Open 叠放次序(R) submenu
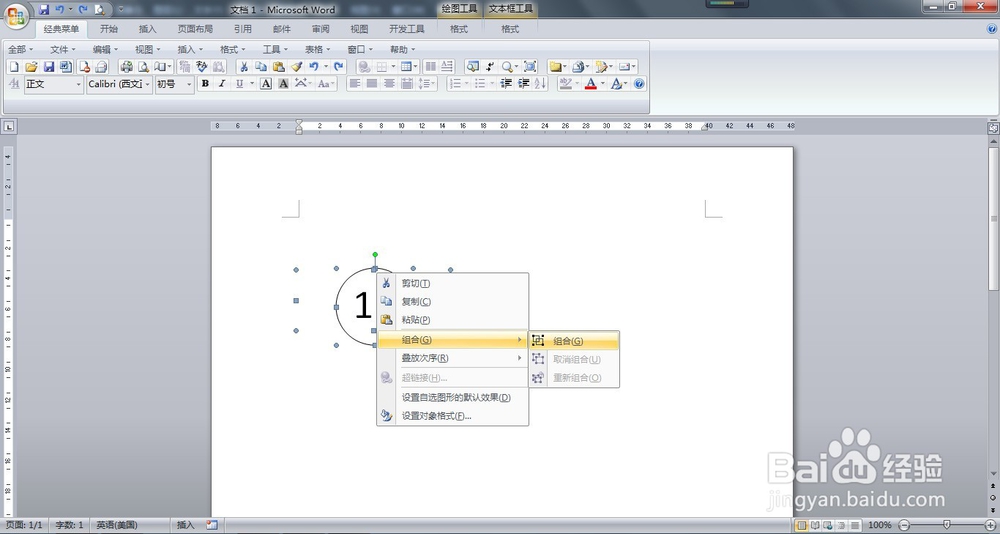The width and height of the screenshot is (1000, 534). [x=452, y=358]
